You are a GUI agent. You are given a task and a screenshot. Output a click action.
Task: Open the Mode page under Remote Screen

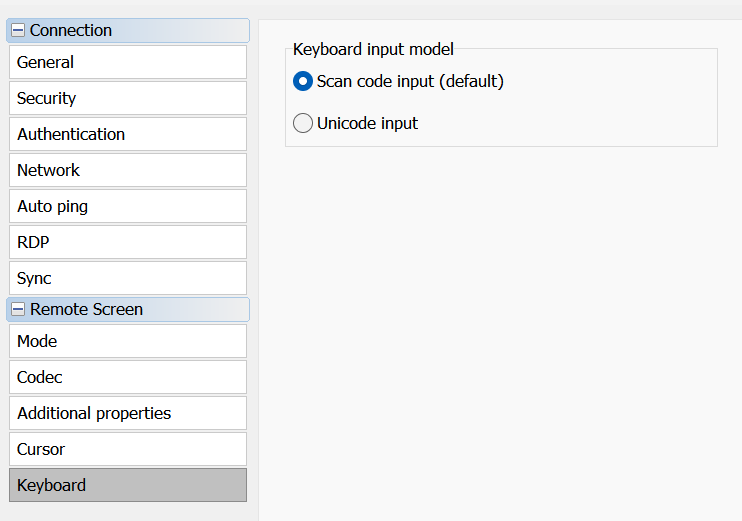127,341
